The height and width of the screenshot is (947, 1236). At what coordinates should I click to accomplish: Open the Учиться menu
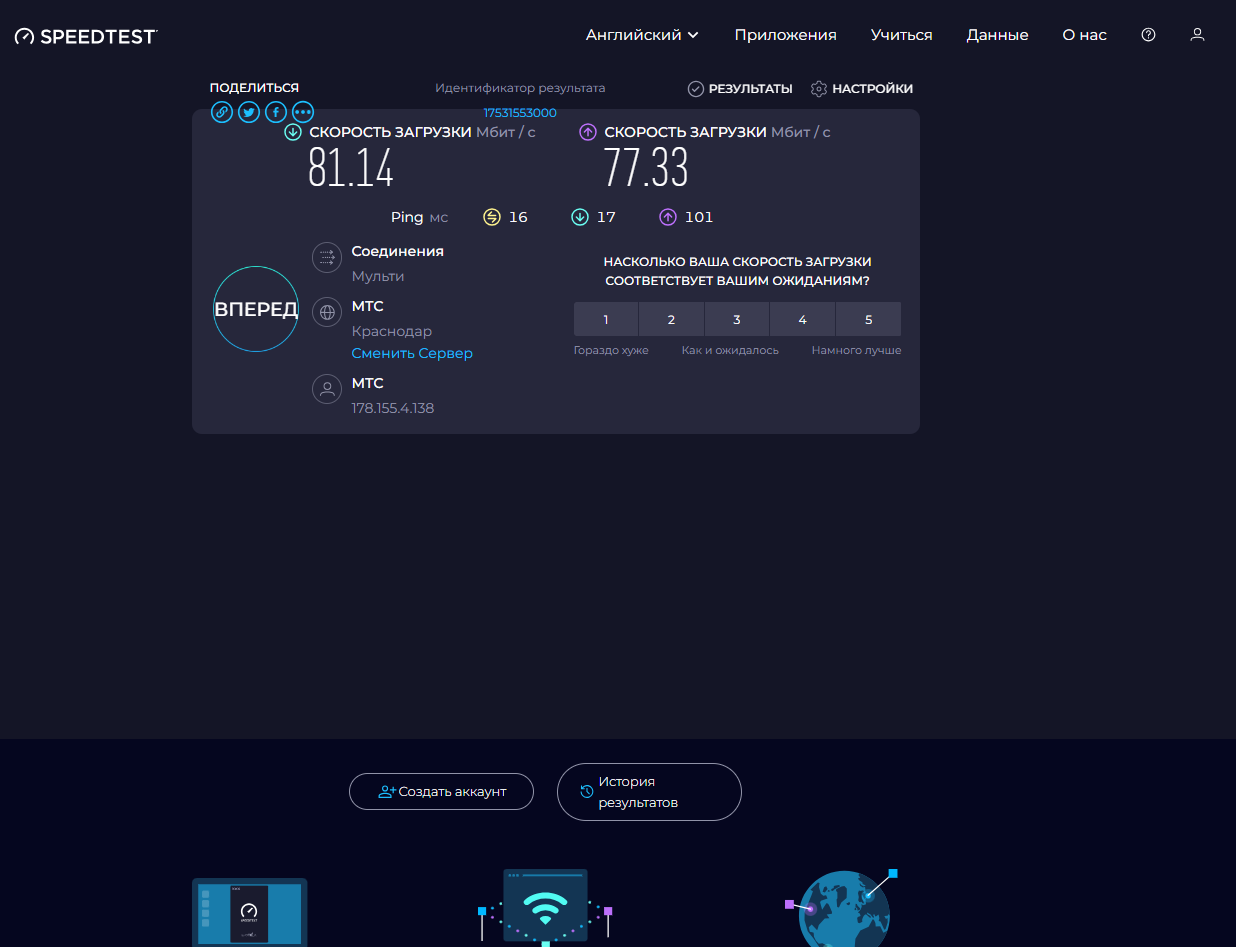click(901, 35)
